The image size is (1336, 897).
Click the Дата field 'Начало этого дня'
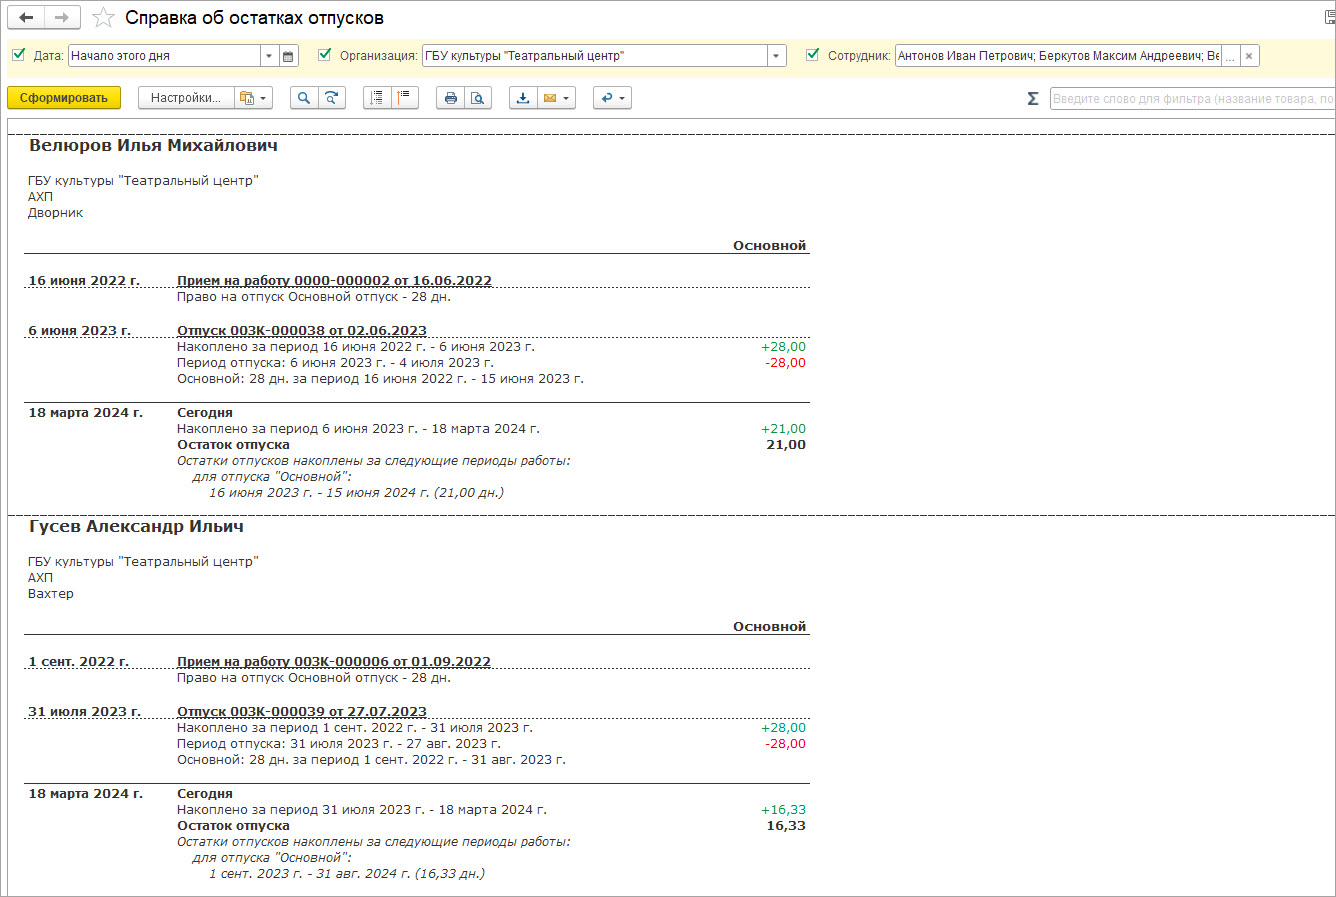click(164, 56)
